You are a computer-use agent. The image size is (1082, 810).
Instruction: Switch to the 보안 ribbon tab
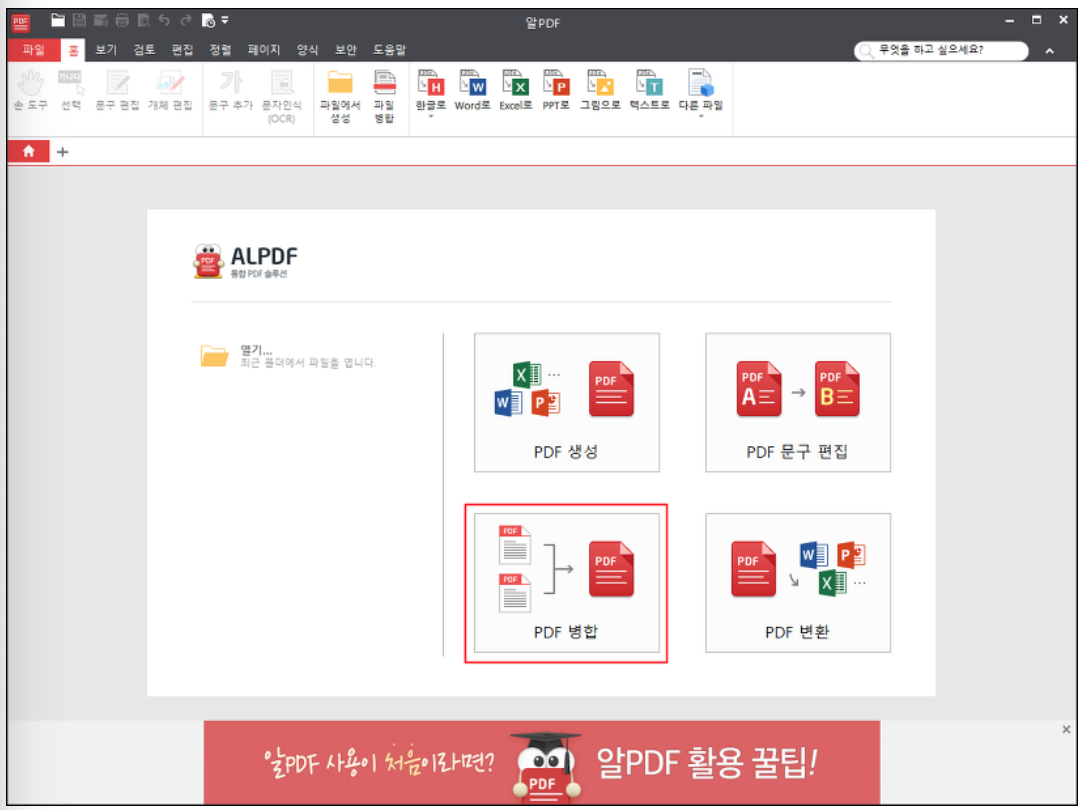[346, 50]
